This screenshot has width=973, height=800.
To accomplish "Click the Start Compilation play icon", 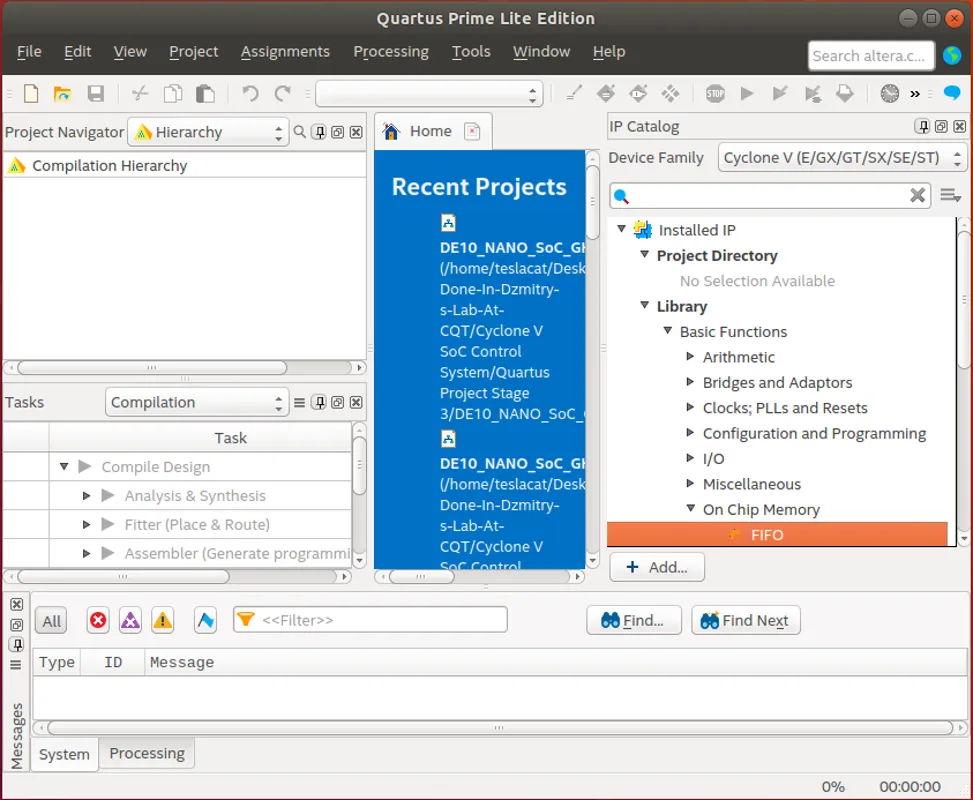I will pyautogui.click(x=747, y=94).
